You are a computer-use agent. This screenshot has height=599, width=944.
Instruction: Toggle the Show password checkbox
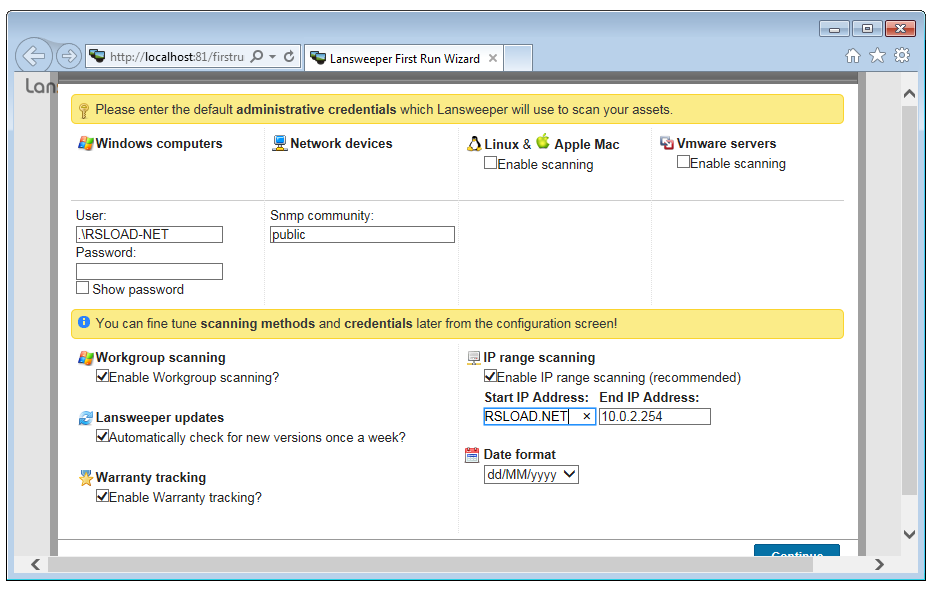(x=83, y=288)
